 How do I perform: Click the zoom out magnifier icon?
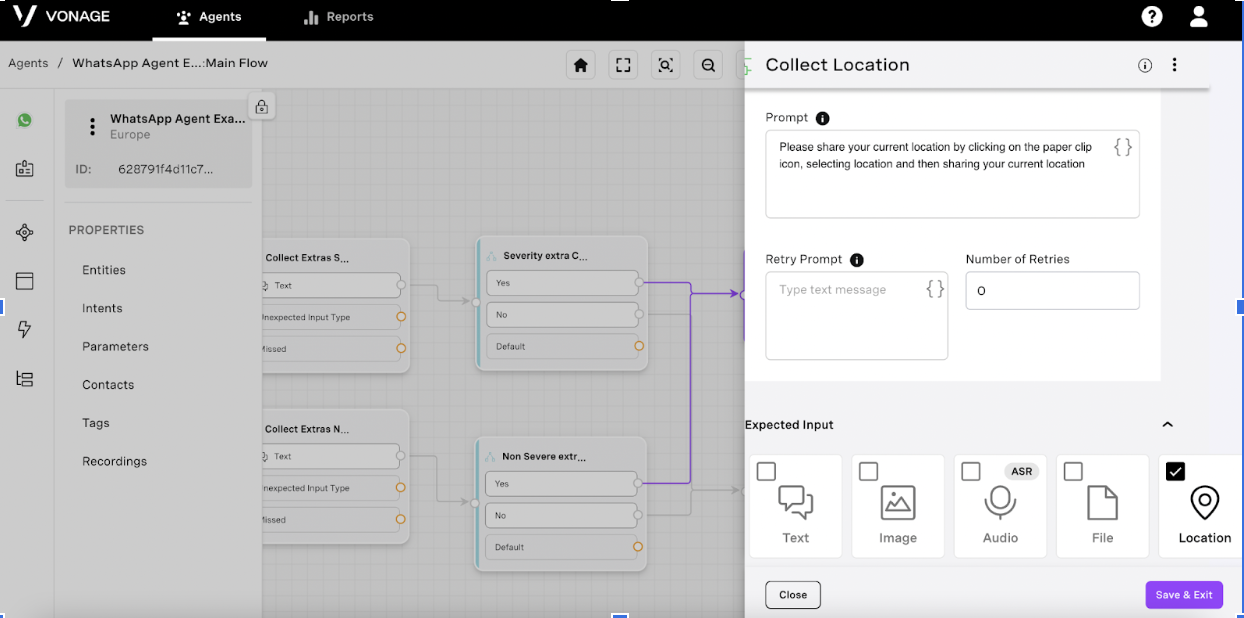708,65
